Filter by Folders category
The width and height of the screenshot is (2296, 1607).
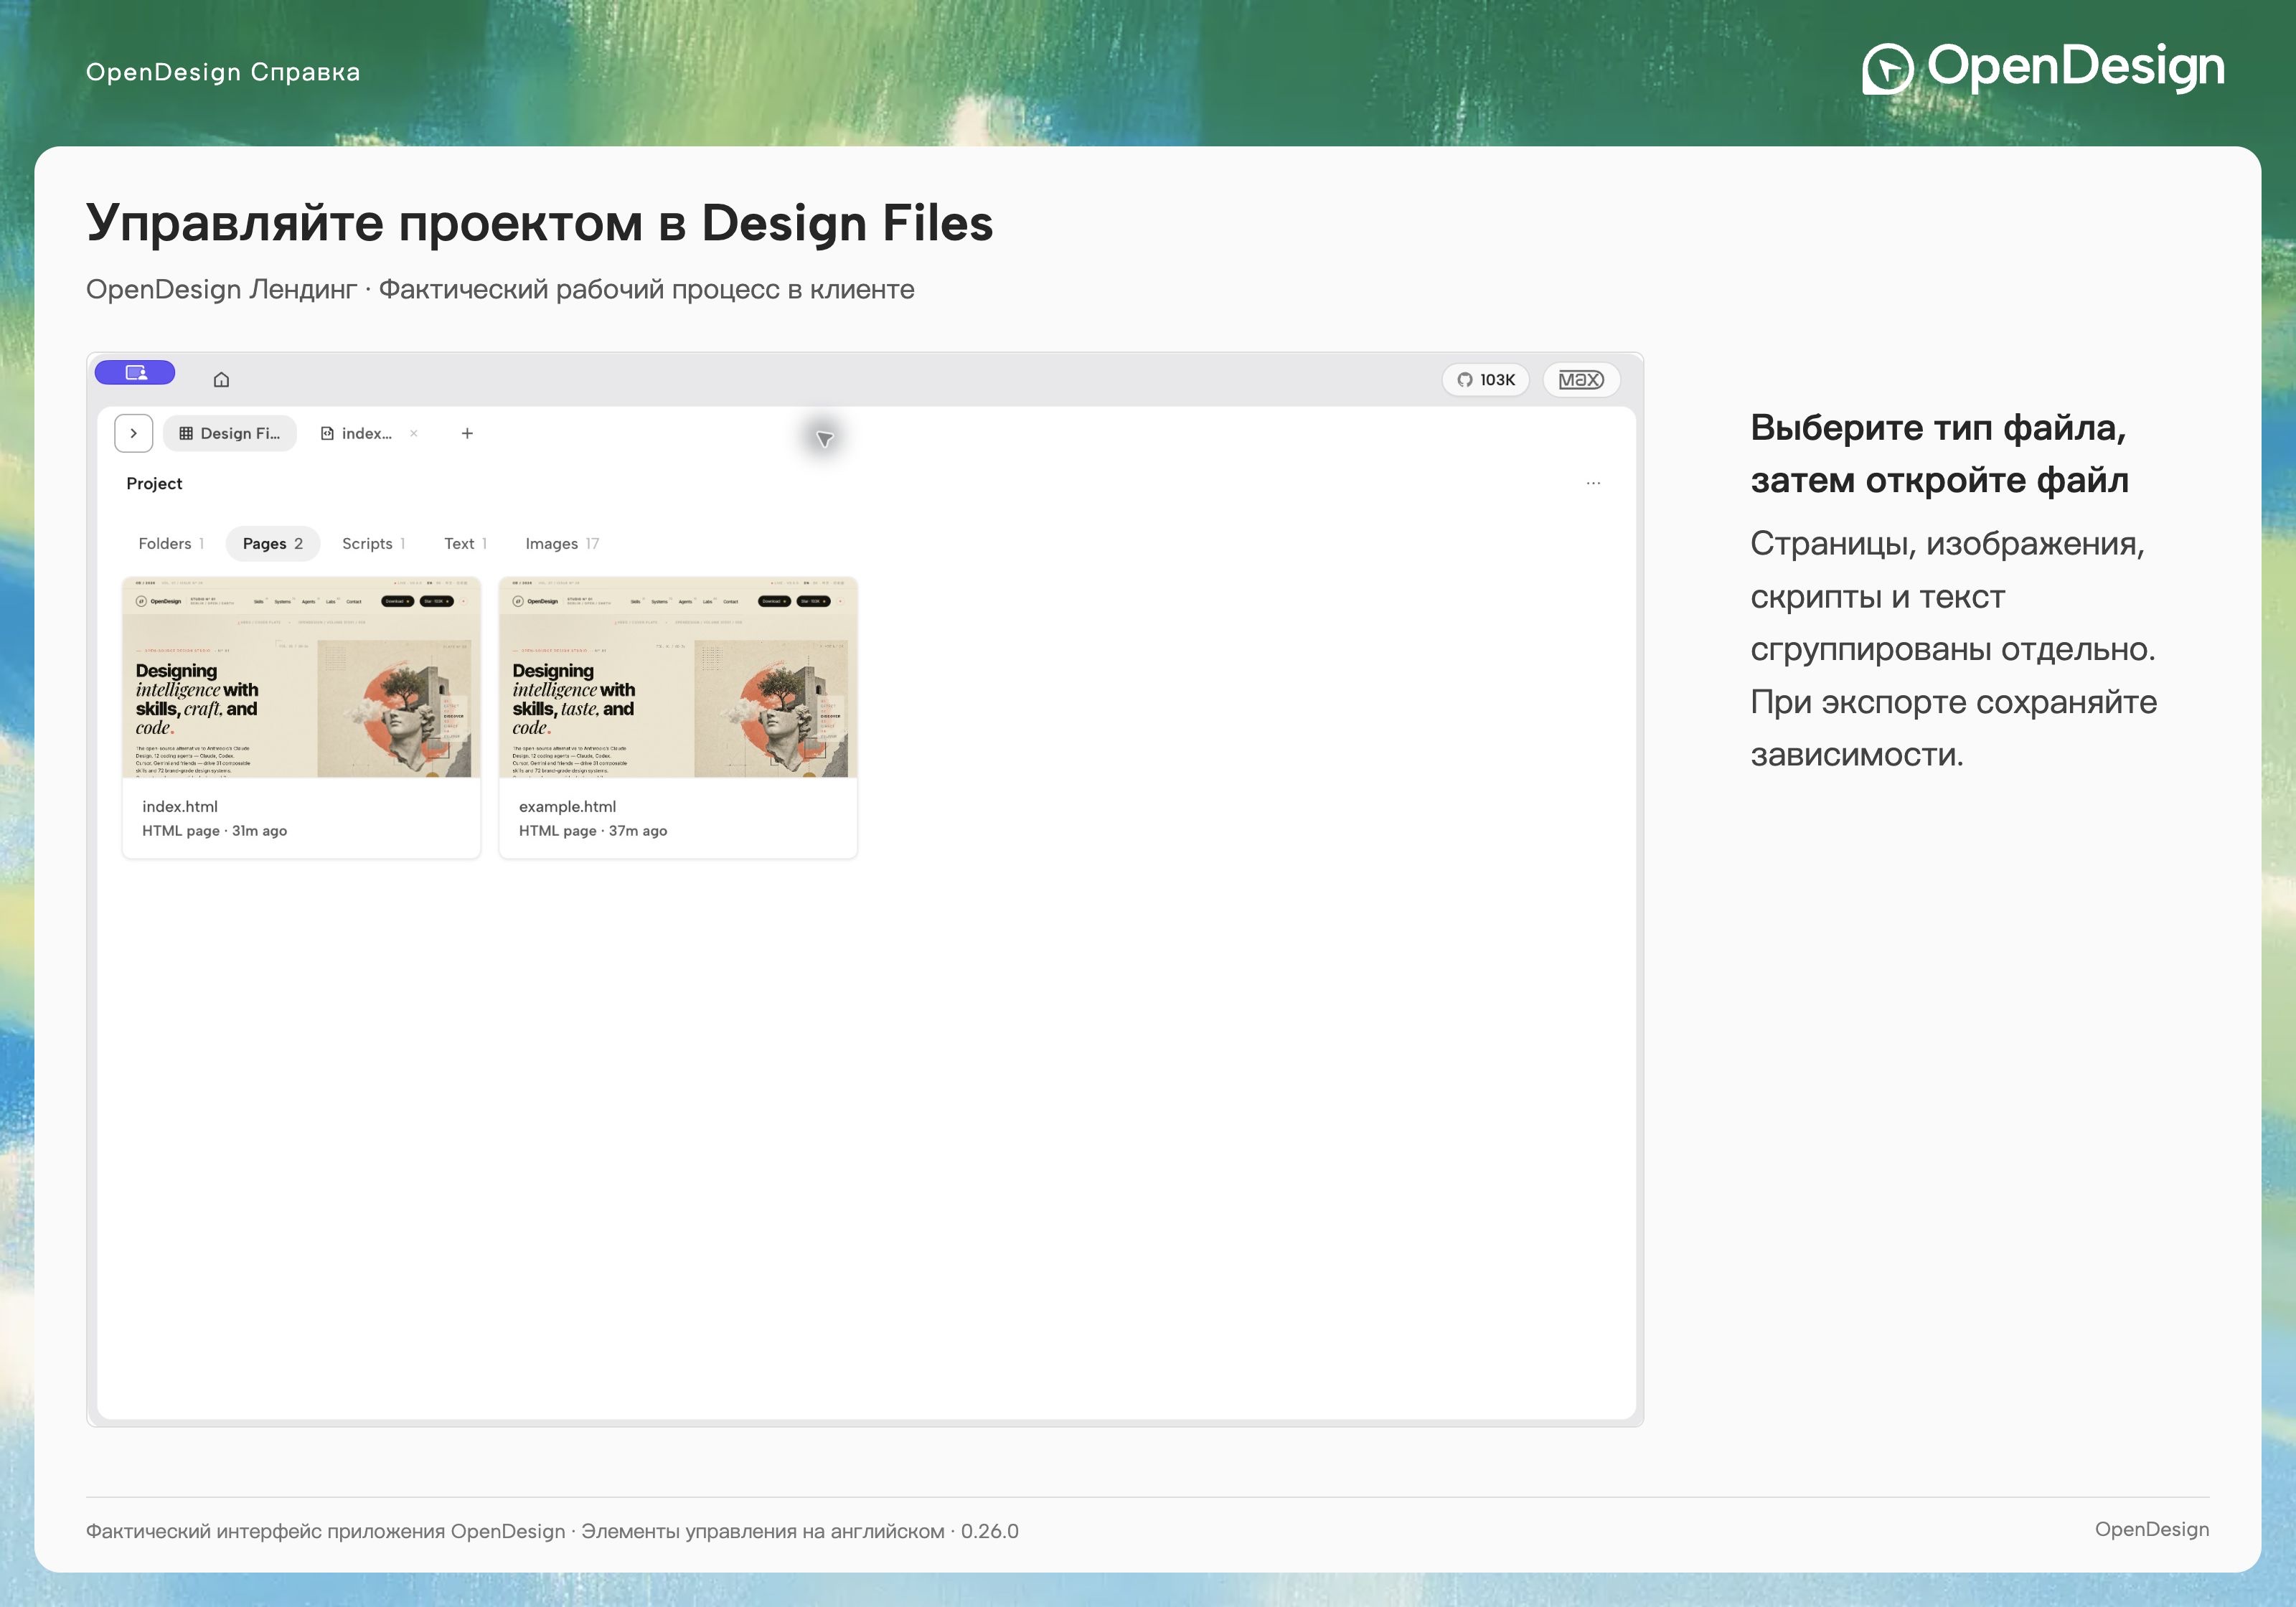click(171, 543)
